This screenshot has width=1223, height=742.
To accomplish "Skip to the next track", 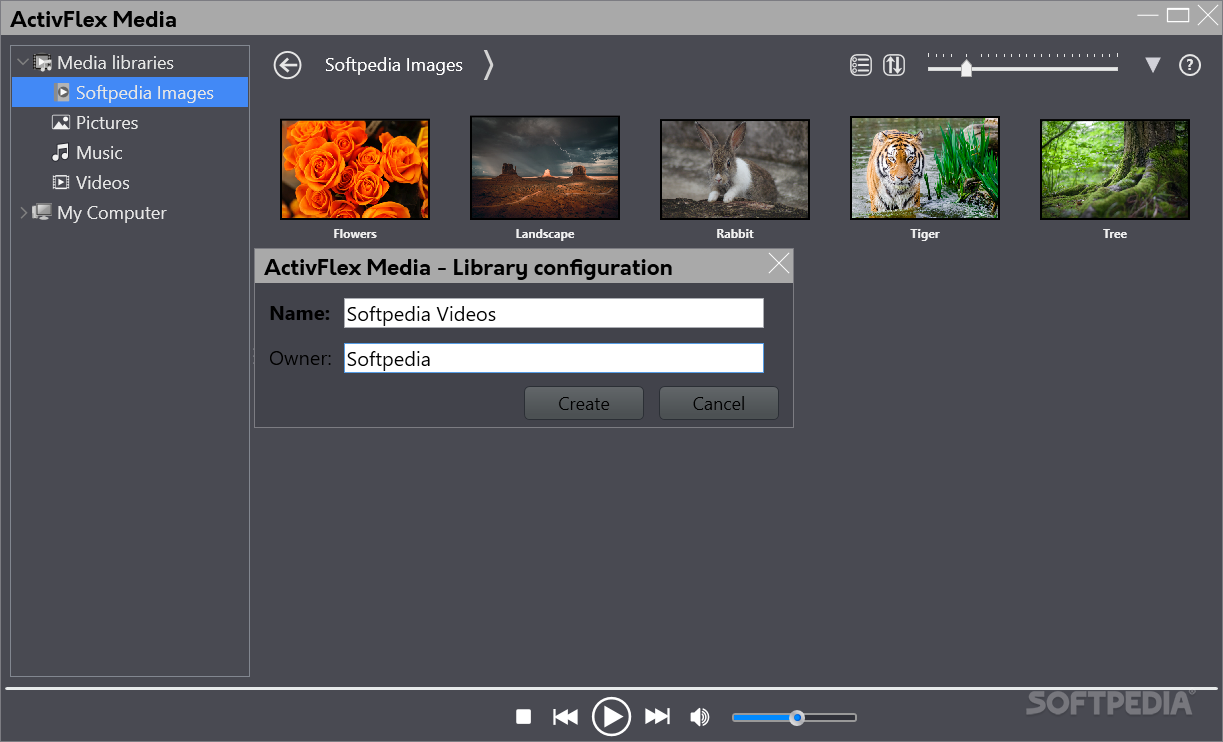I will pyautogui.click(x=657, y=716).
